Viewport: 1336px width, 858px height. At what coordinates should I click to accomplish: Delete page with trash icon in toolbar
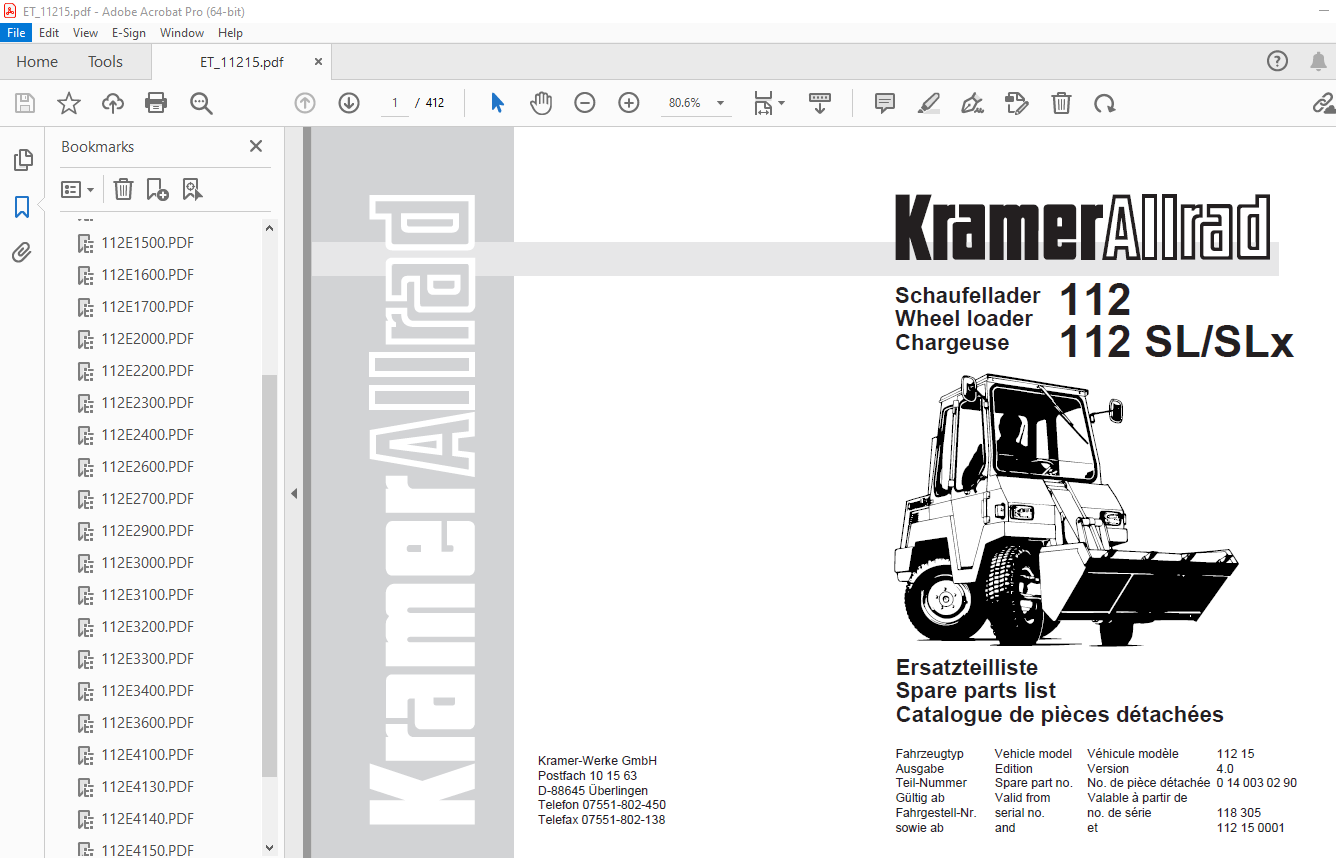pos(1061,103)
